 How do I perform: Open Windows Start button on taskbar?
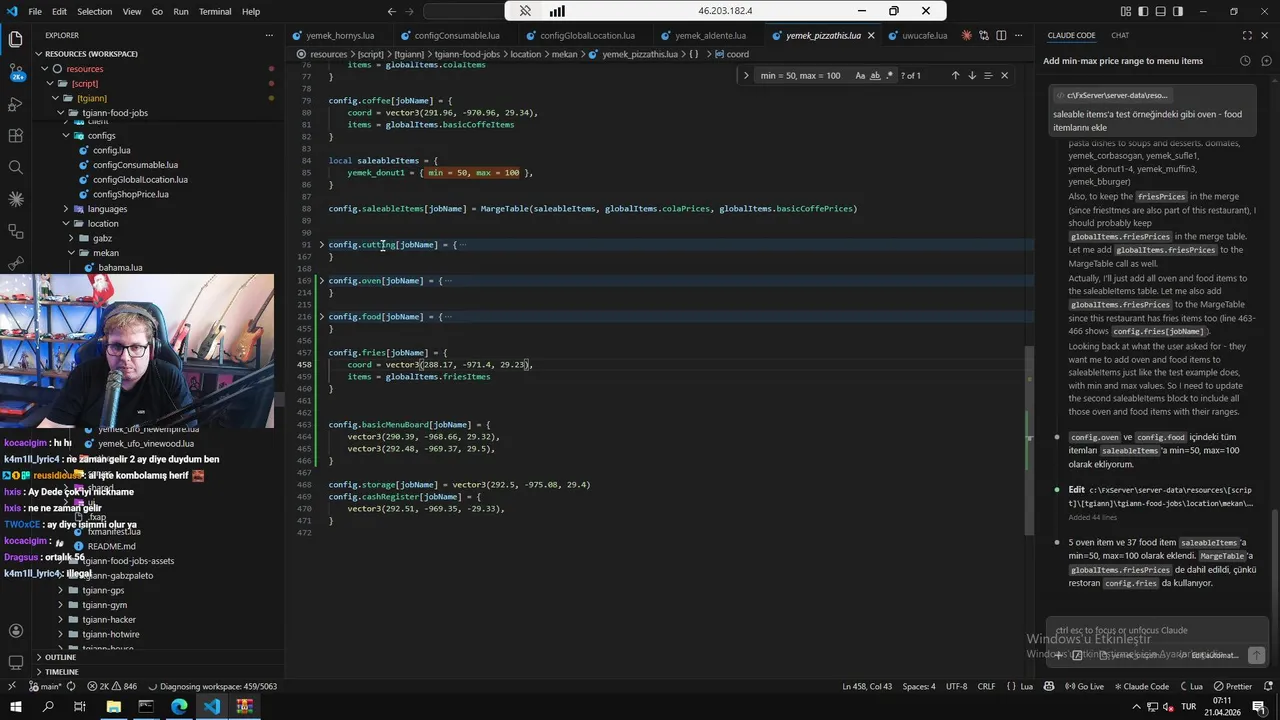[x=15, y=706]
